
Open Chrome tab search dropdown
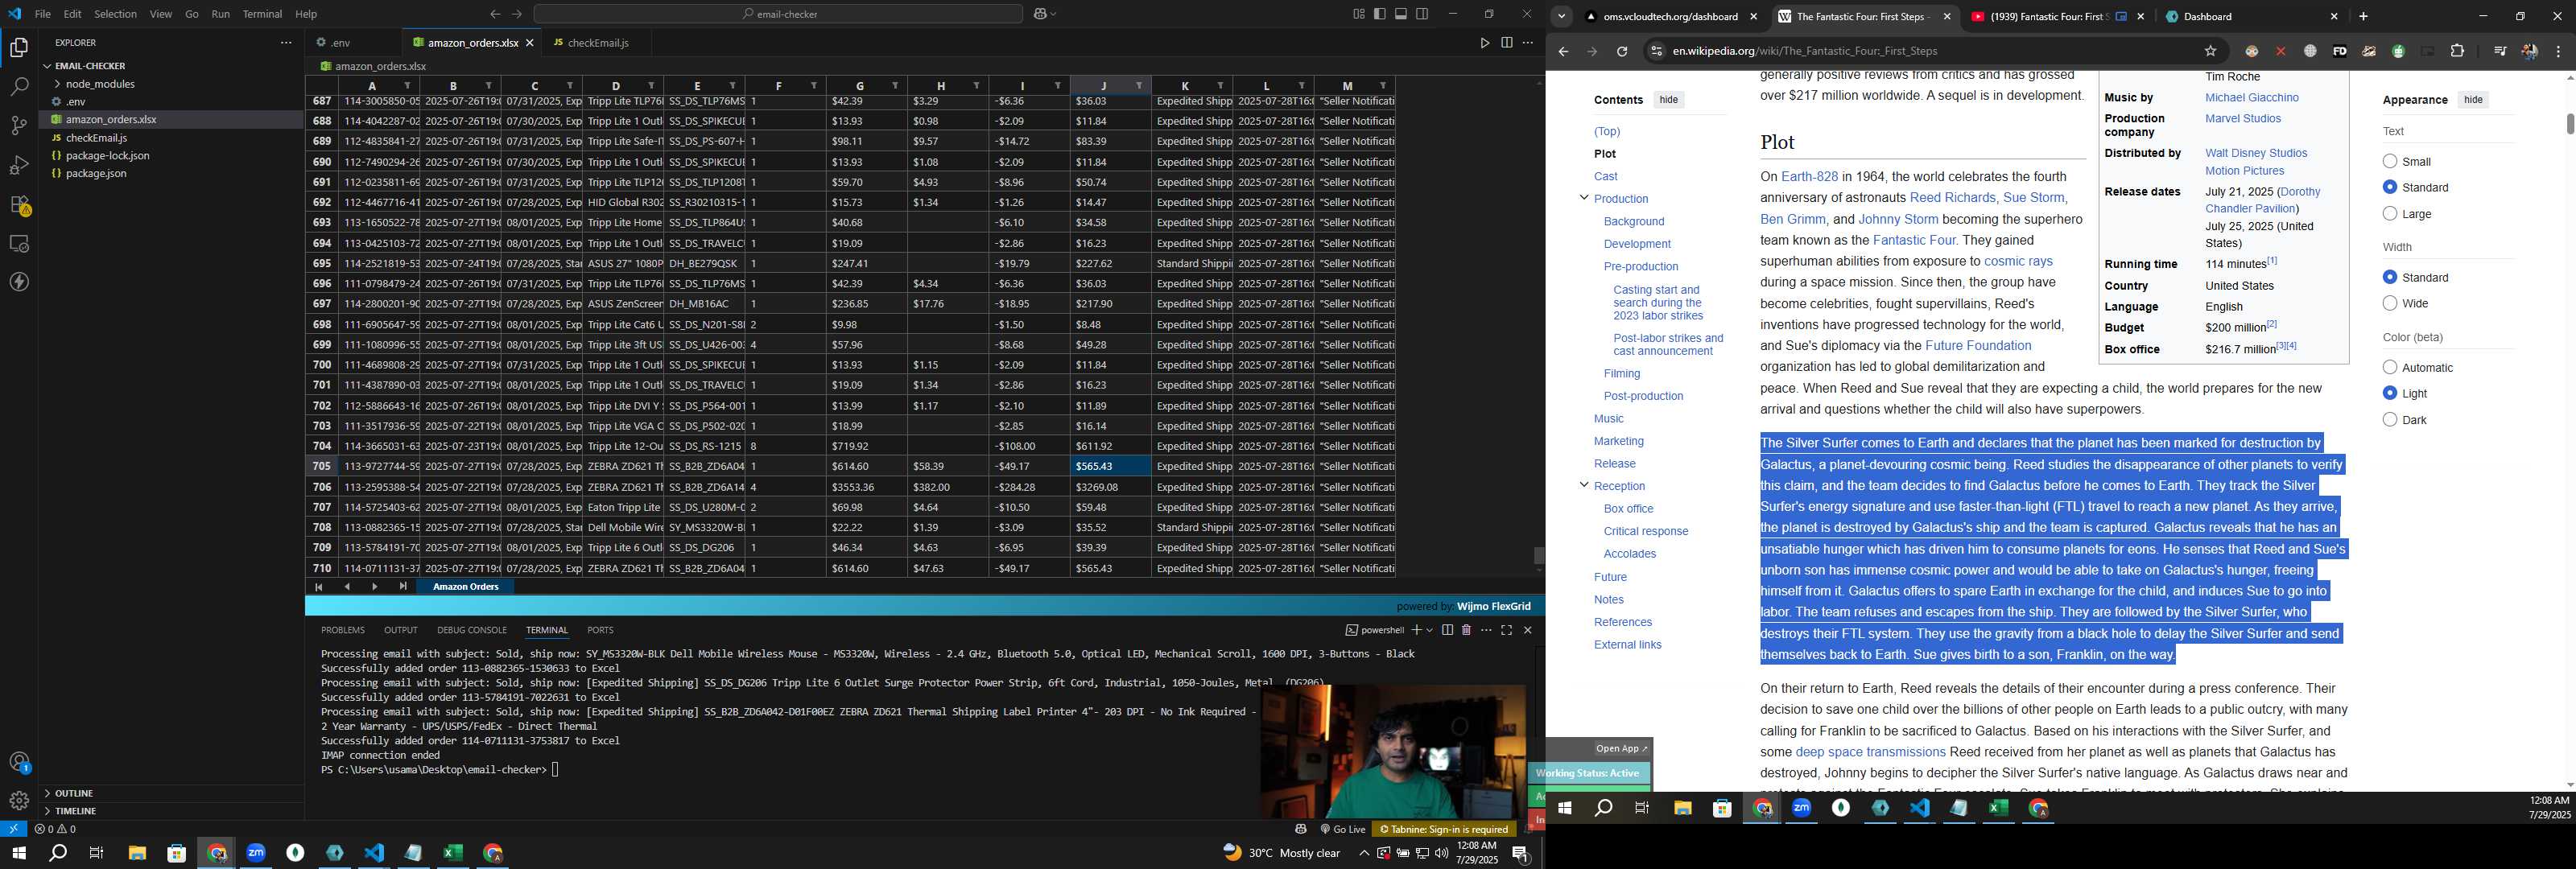(1561, 17)
